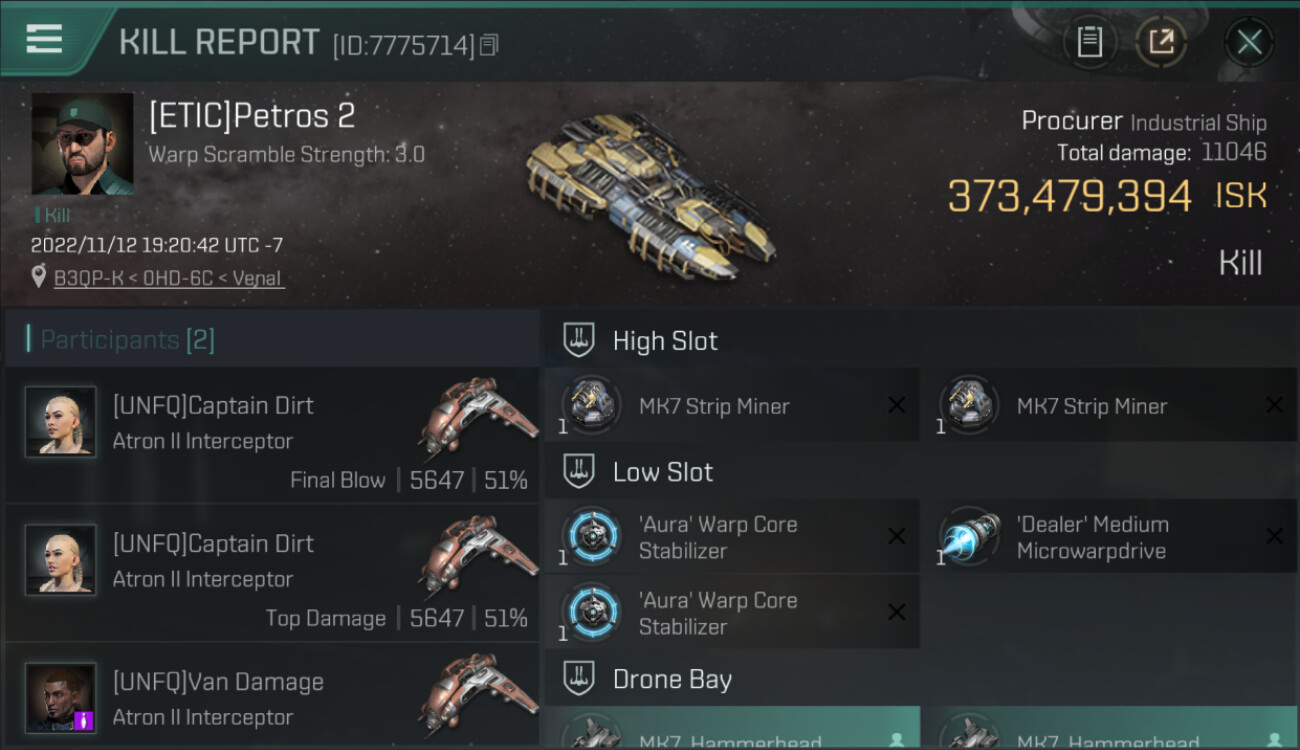Viewport: 1300px width, 750px height.
Task: Select the 'Dealer' Medium Microwarpdrive icon
Action: (x=970, y=537)
